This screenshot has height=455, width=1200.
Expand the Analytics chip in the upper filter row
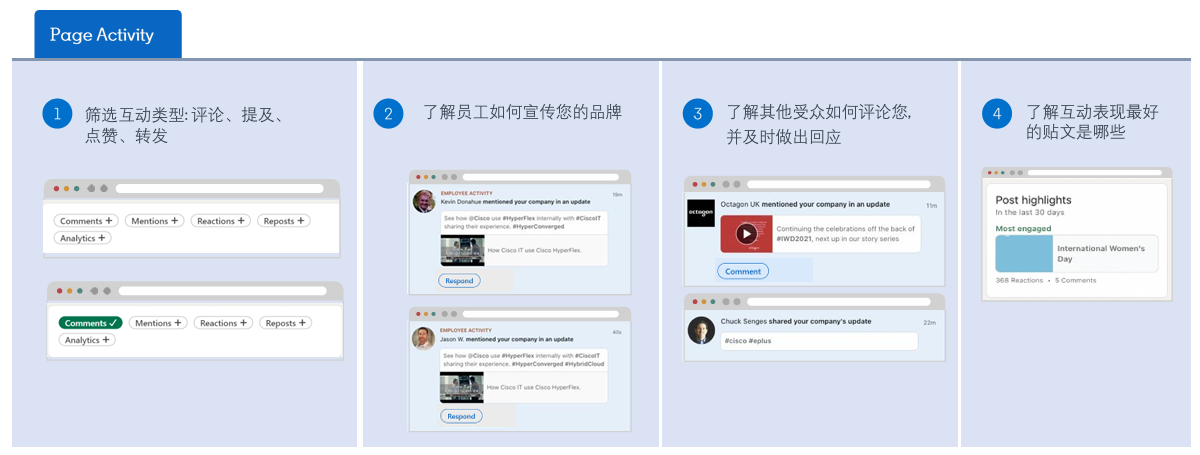coord(82,238)
